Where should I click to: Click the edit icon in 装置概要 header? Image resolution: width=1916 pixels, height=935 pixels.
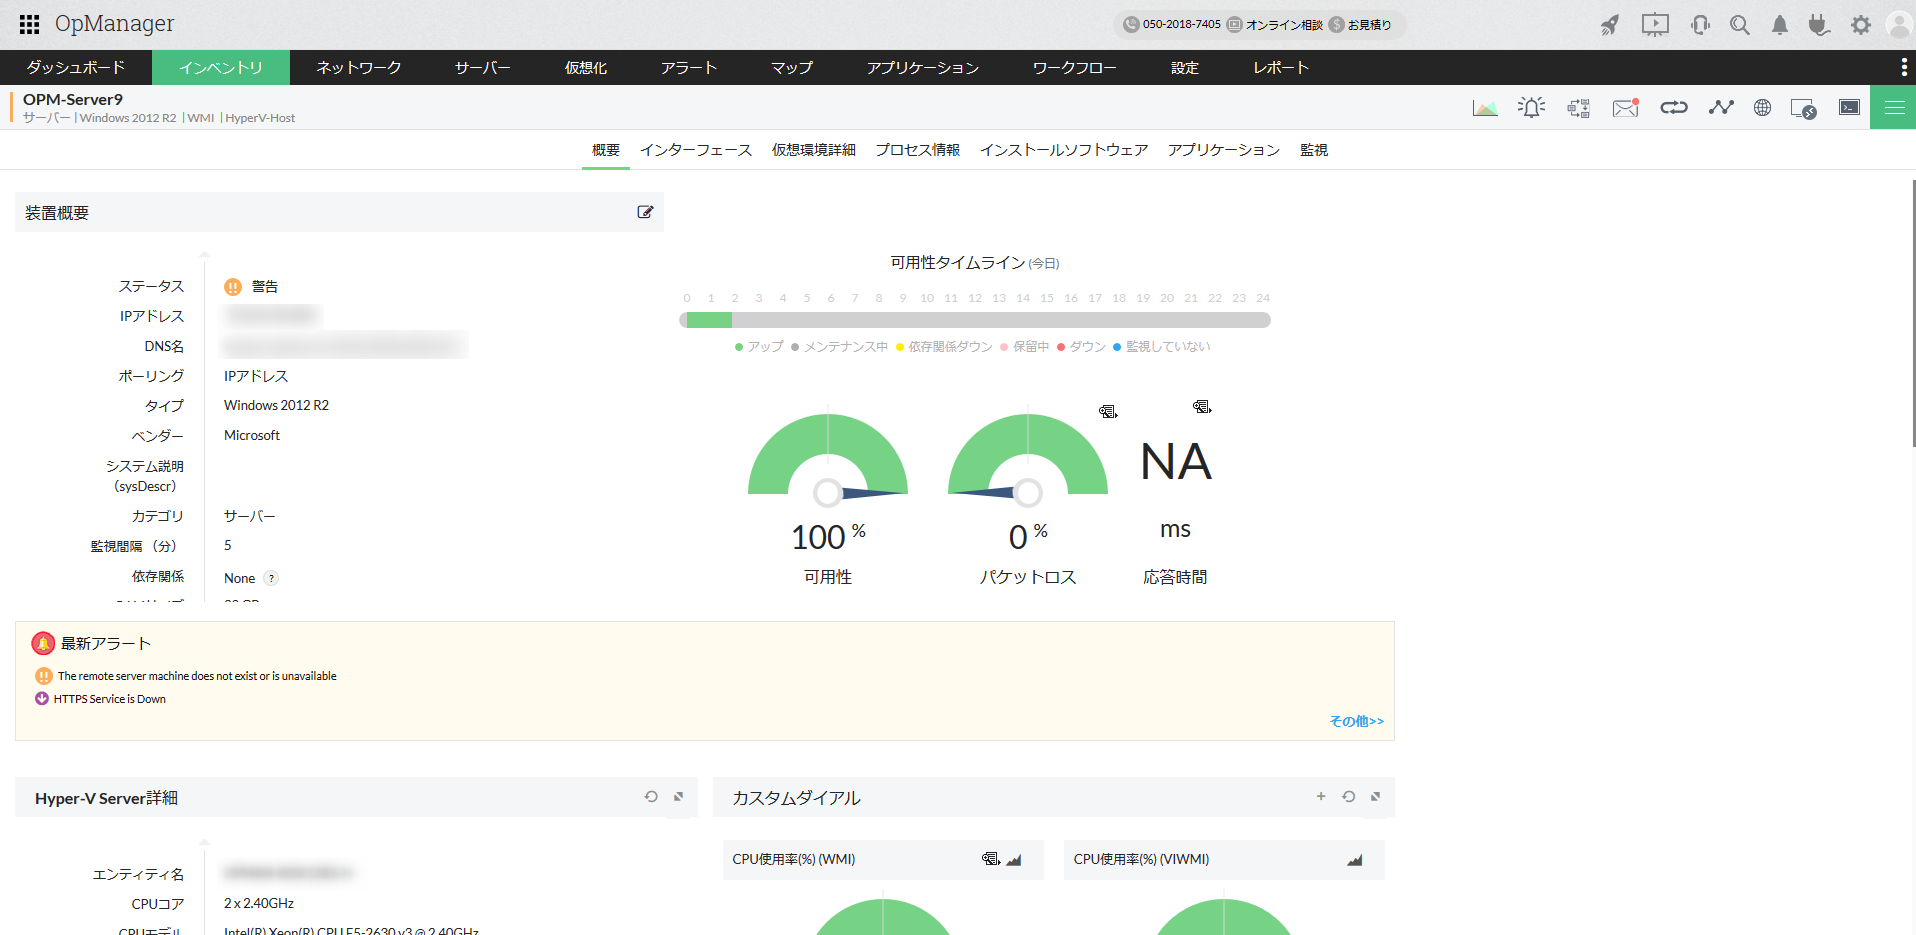click(x=645, y=212)
